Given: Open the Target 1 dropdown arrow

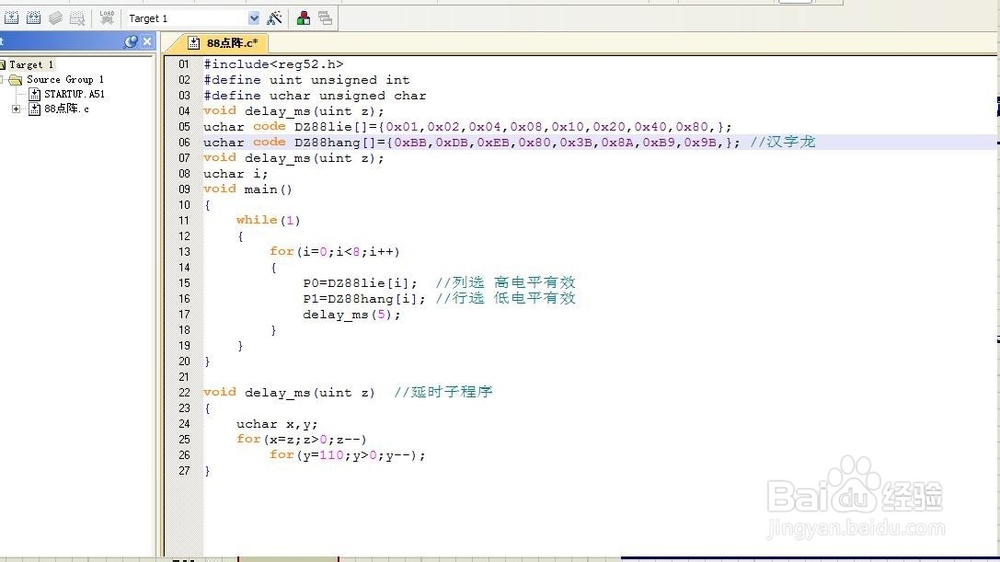Looking at the screenshot, I should click(x=253, y=18).
